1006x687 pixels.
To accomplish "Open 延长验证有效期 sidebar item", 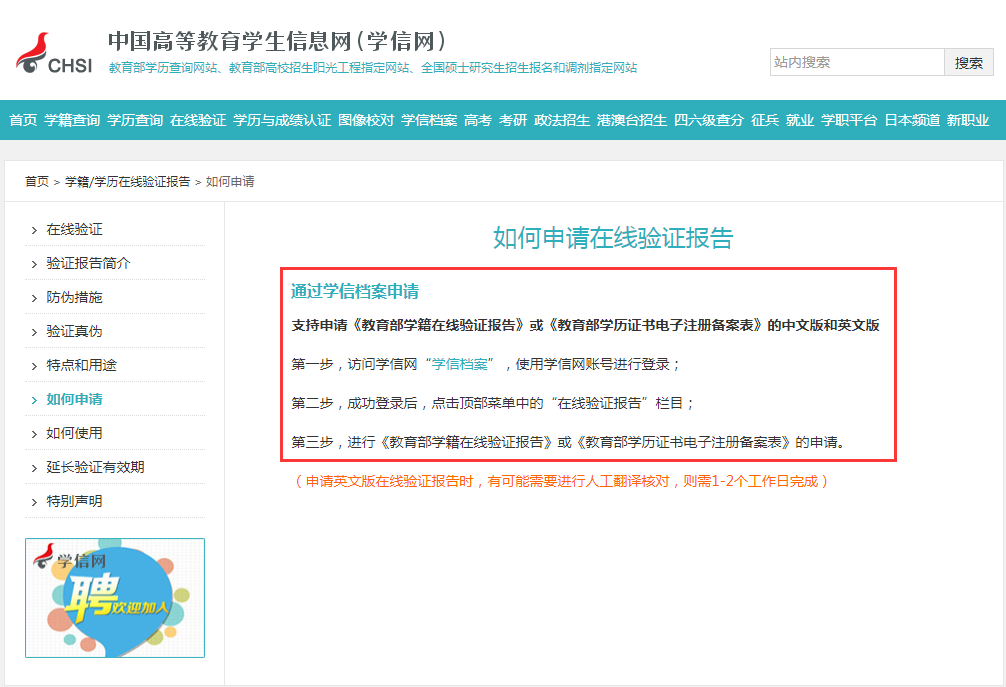I will [95, 468].
